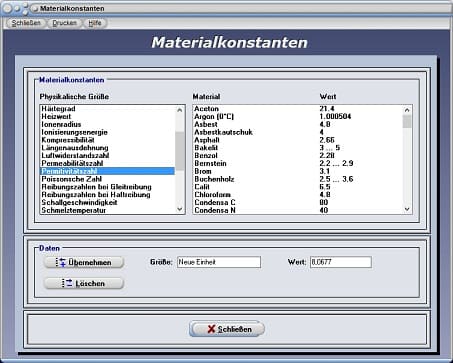The image size is (453, 363).
Task: Open the Schließen menu item
Action: (26, 23)
